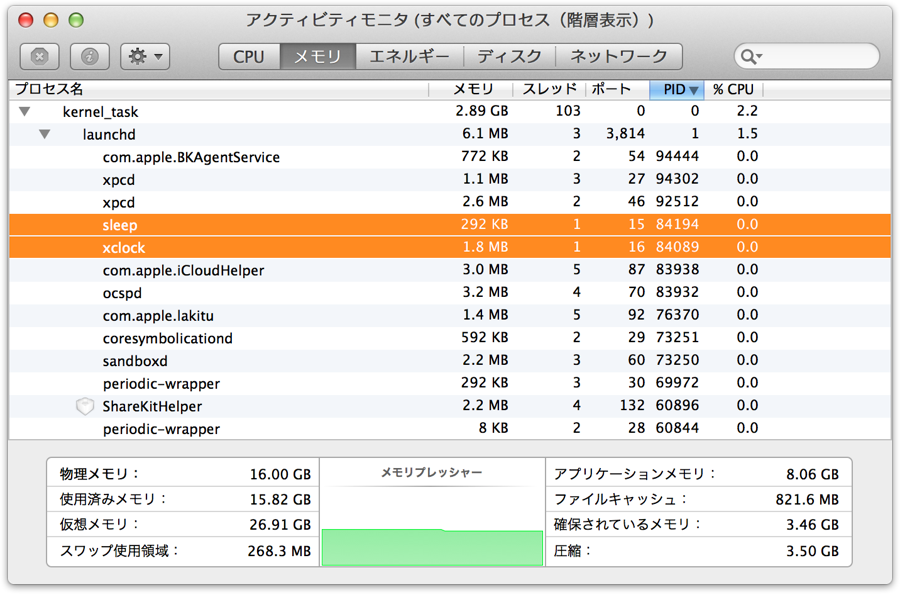
Task: Select com.apple.BKAgentService process
Action: [449, 157]
